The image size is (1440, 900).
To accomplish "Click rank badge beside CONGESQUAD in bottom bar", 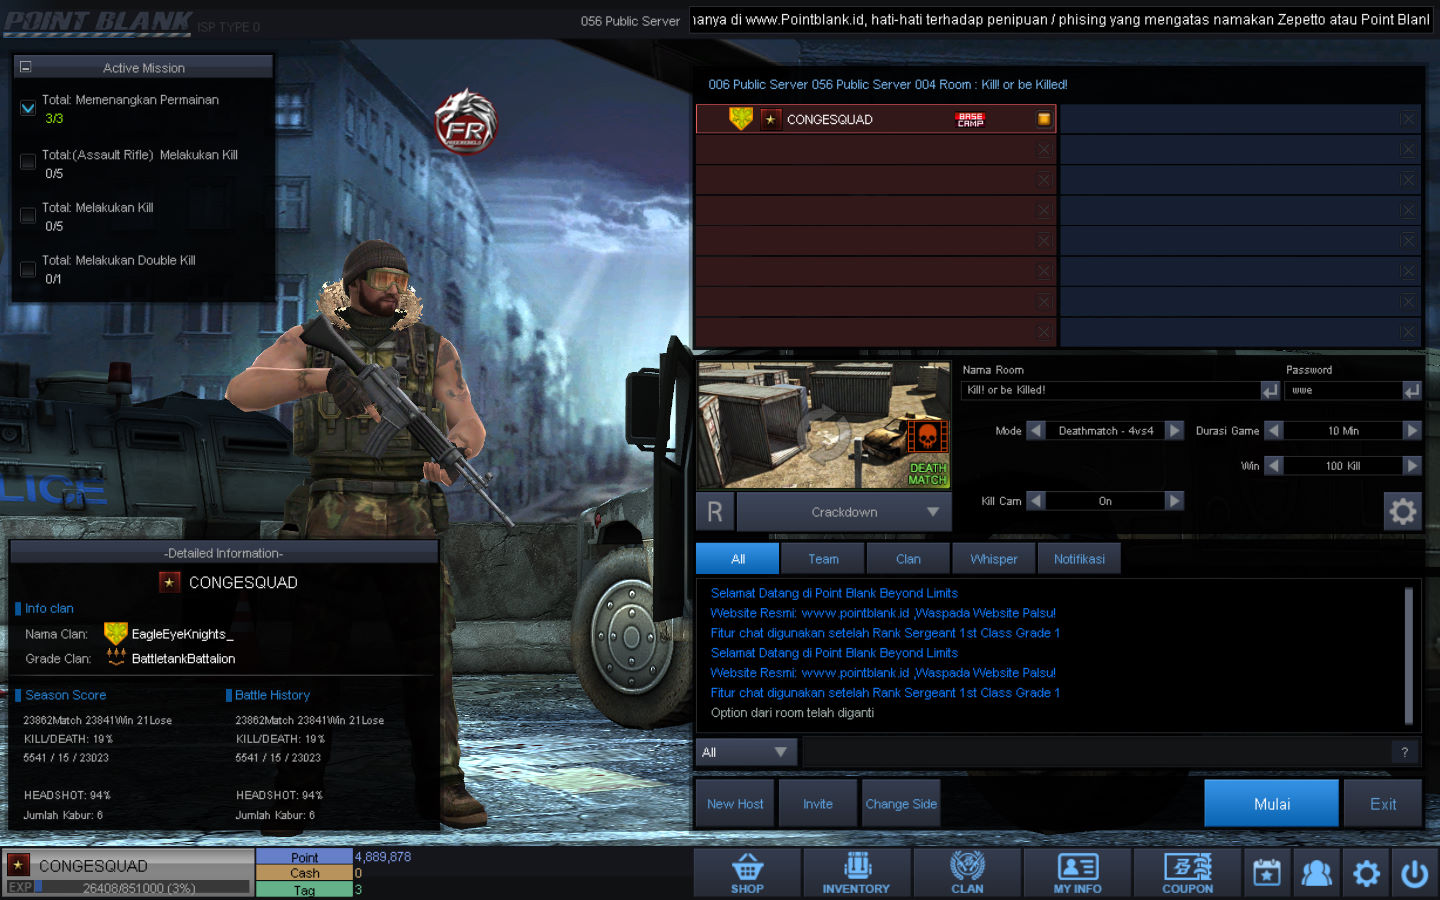I will point(18,865).
